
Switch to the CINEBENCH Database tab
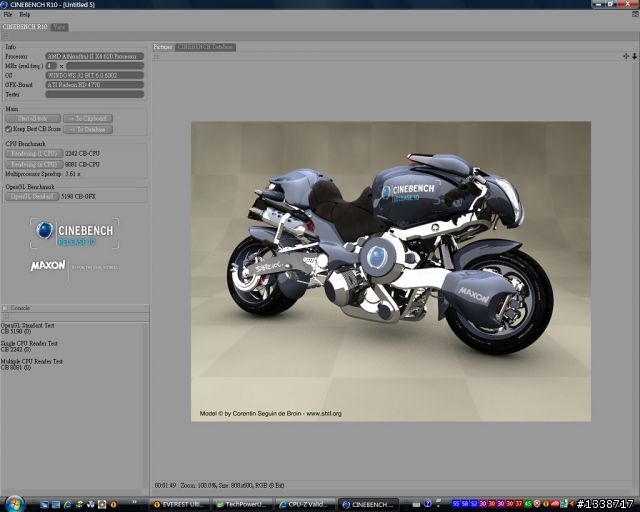206,47
